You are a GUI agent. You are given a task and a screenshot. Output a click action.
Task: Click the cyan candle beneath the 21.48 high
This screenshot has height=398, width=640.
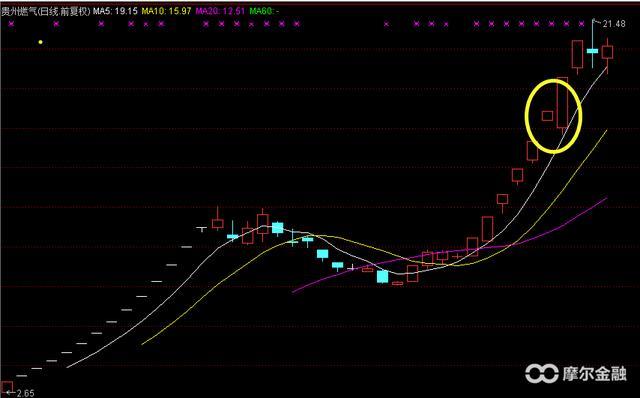coord(592,51)
